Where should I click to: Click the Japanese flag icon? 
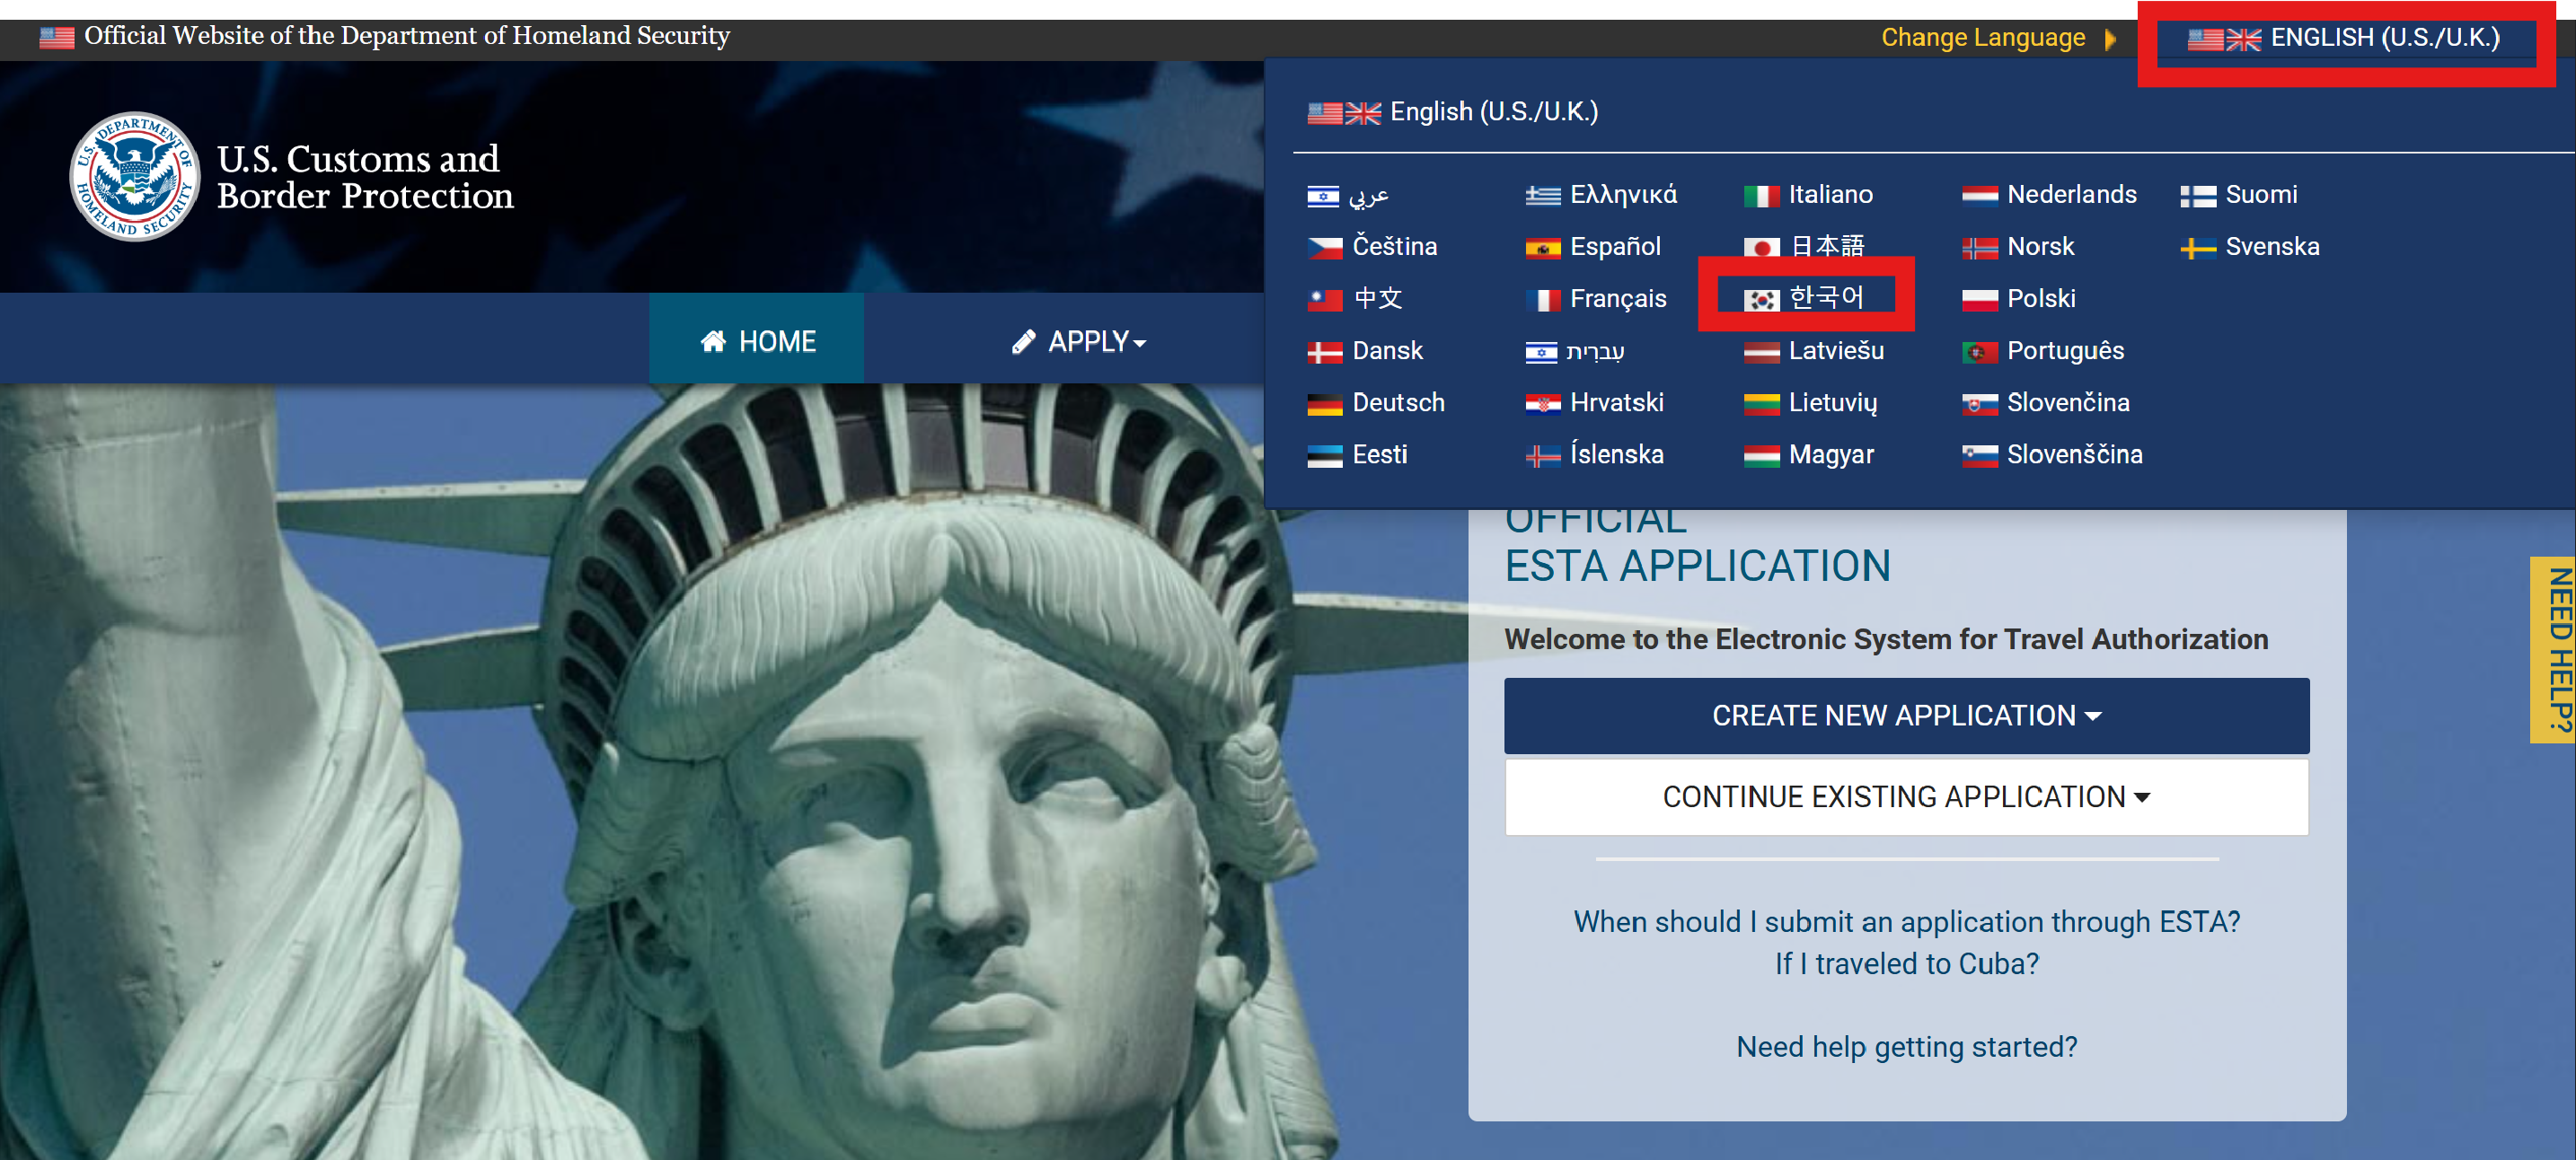pos(1761,247)
